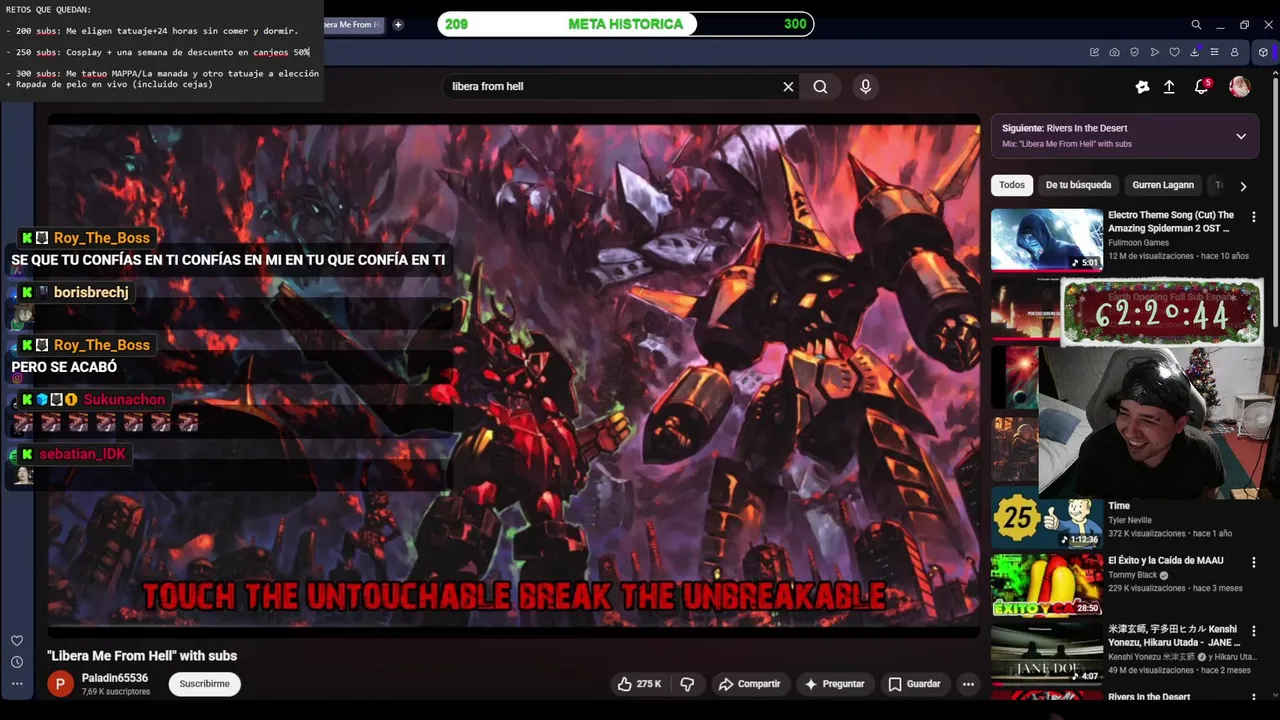
Task: Click Rivers In the Desert video title
Action: 1149,697
